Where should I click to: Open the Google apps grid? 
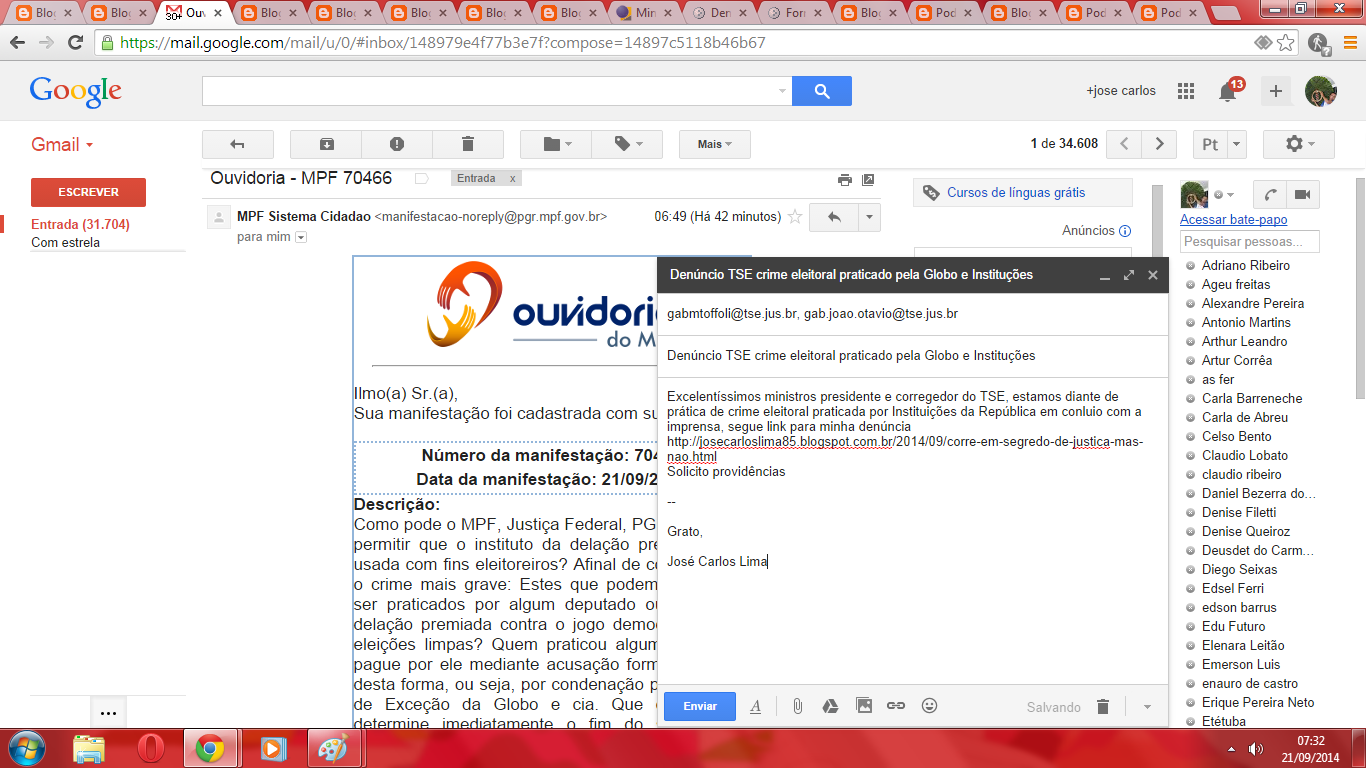[1186, 91]
